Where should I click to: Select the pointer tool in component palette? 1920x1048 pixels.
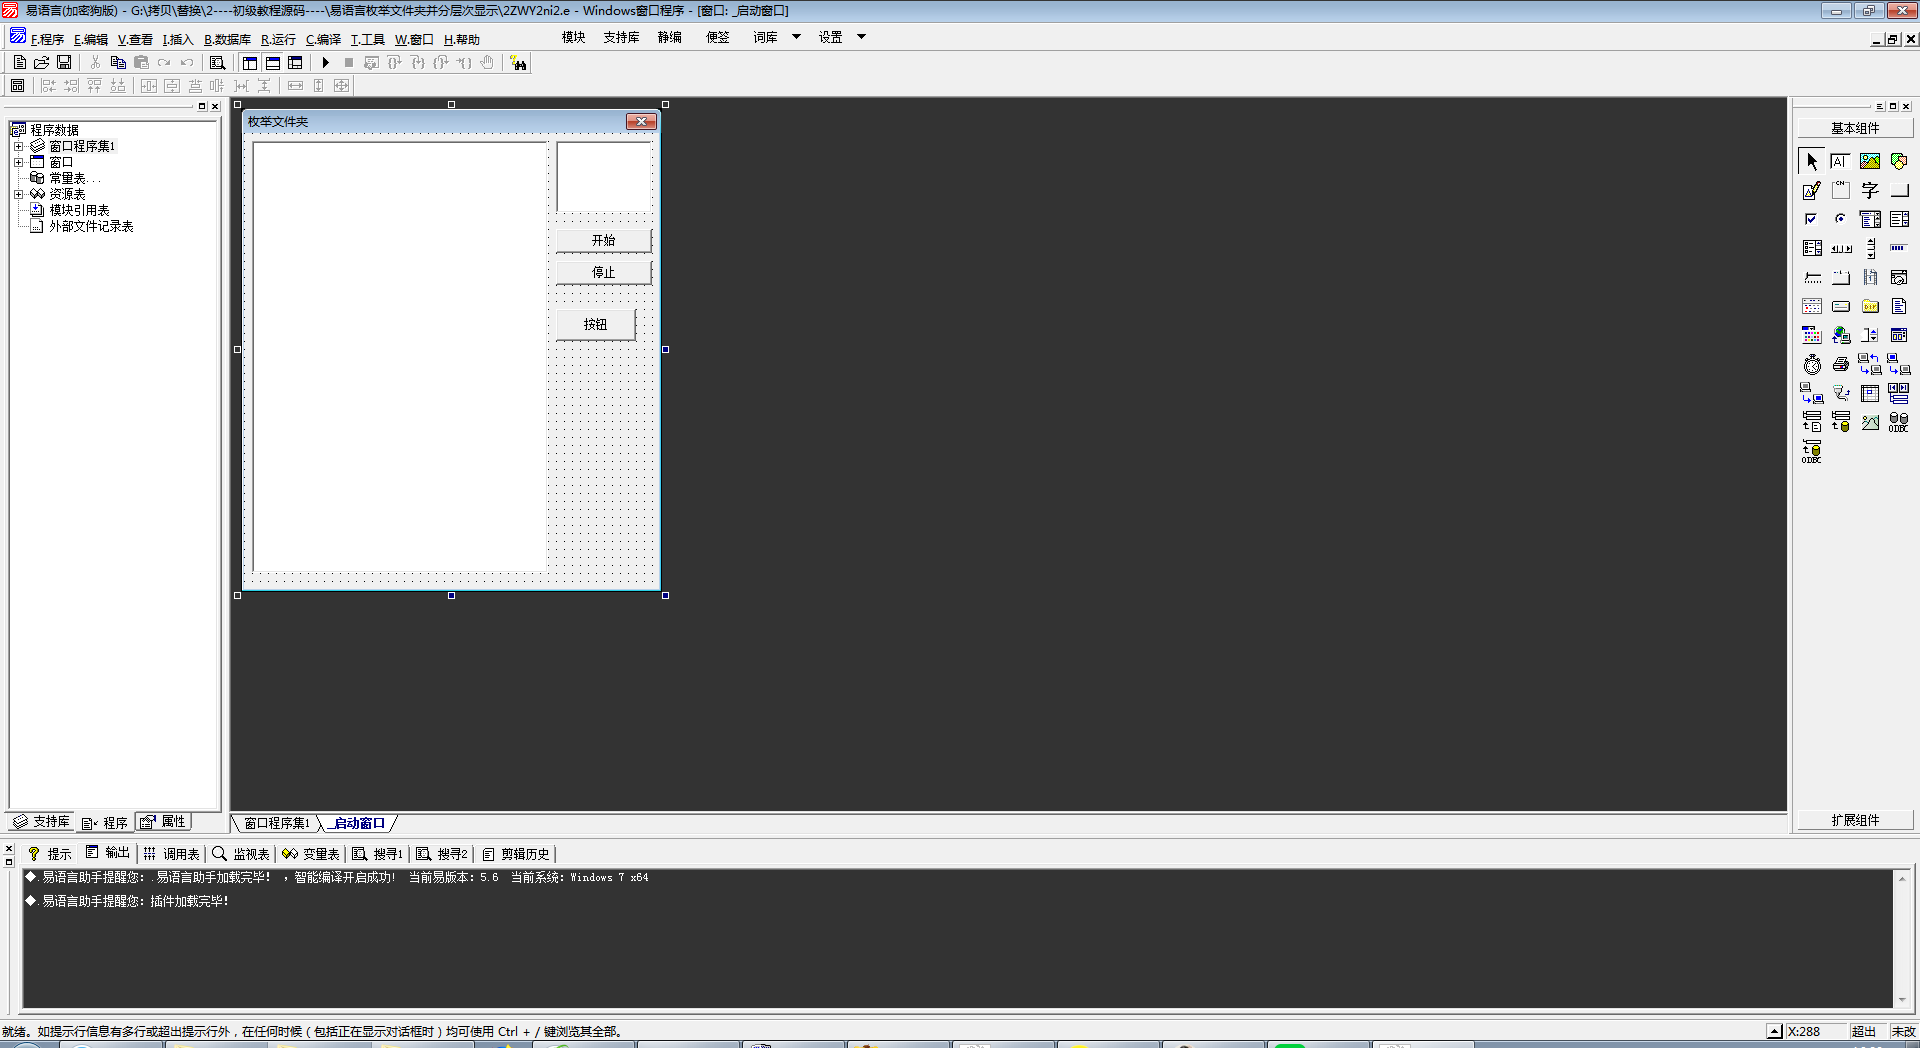tap(1812, 161)
